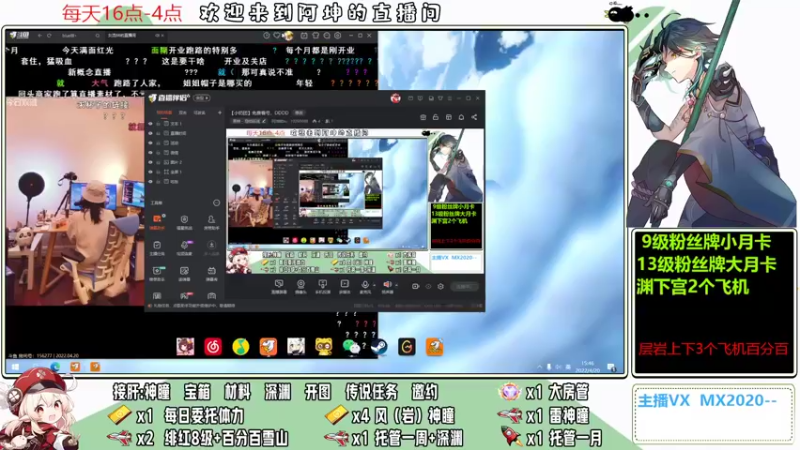The width and height of the screenshot is (800, 450).
Task: Click the screen capture icon in bottom bar
Action: tap(279, 285)
